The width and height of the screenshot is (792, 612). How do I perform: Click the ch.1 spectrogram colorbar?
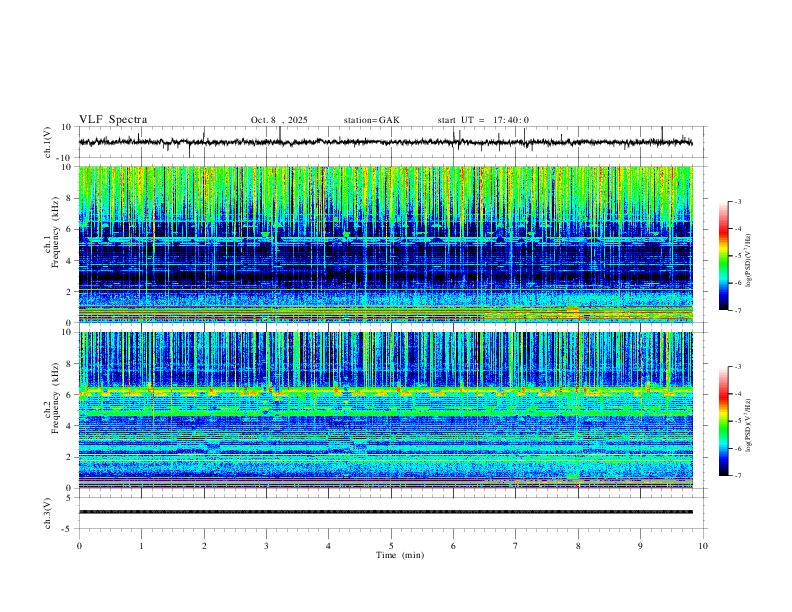tap(723, 256)
